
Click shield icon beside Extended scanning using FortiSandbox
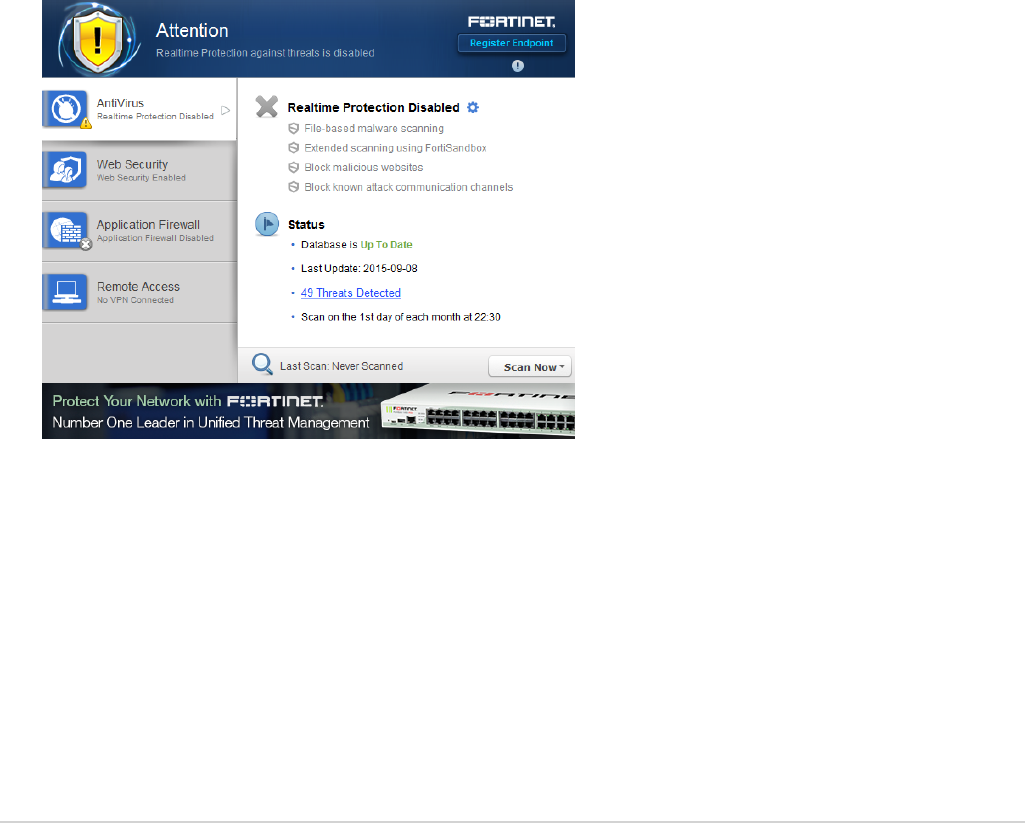294,148
